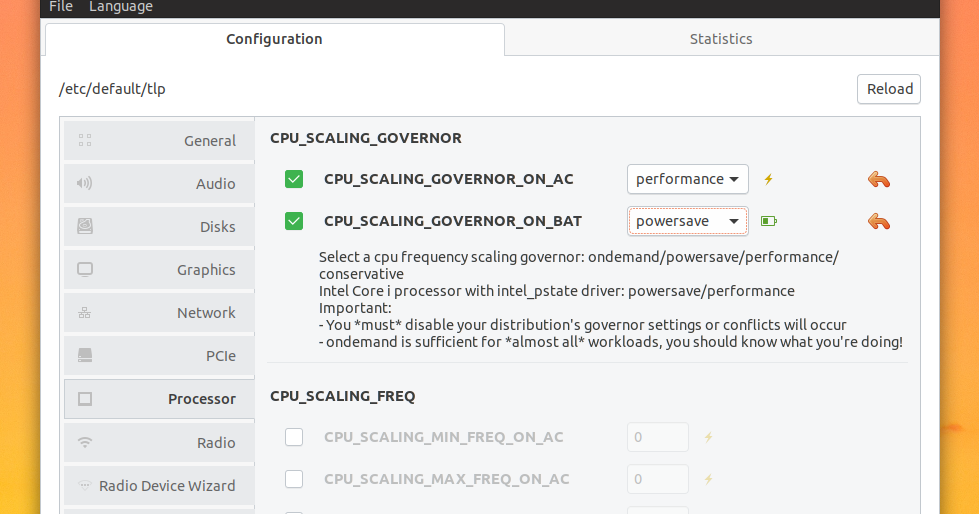Viewport: 979px width, 514px height.
Task: Click the Graphics monitor icon in sidebar
Action: (85, 269)
